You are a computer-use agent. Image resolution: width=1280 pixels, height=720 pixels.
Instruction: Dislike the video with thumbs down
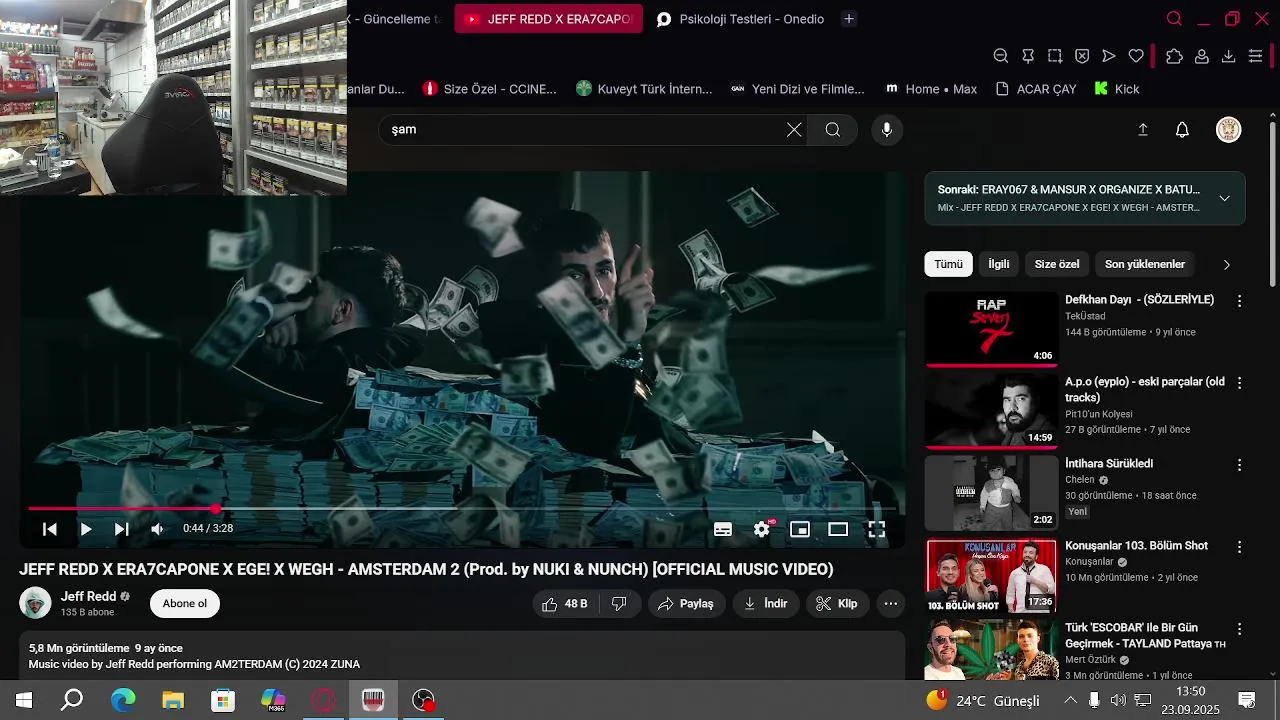click(x=619, y=604)
